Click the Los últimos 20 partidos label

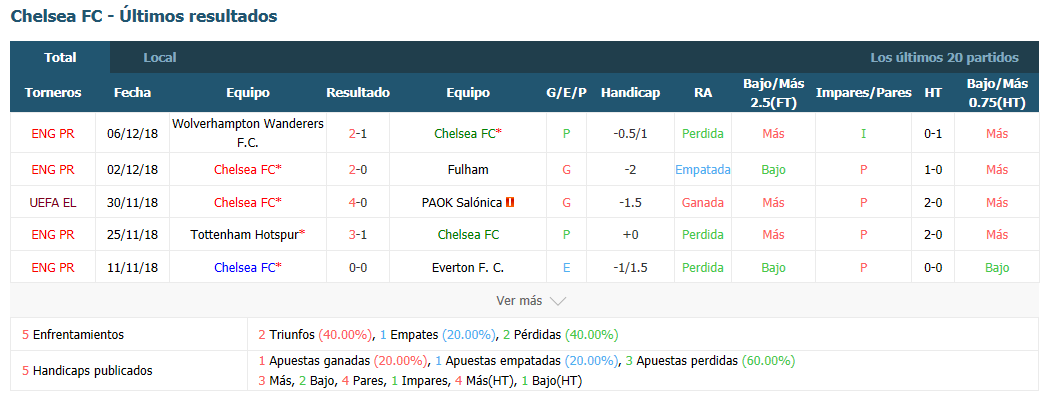click(944, 58)
